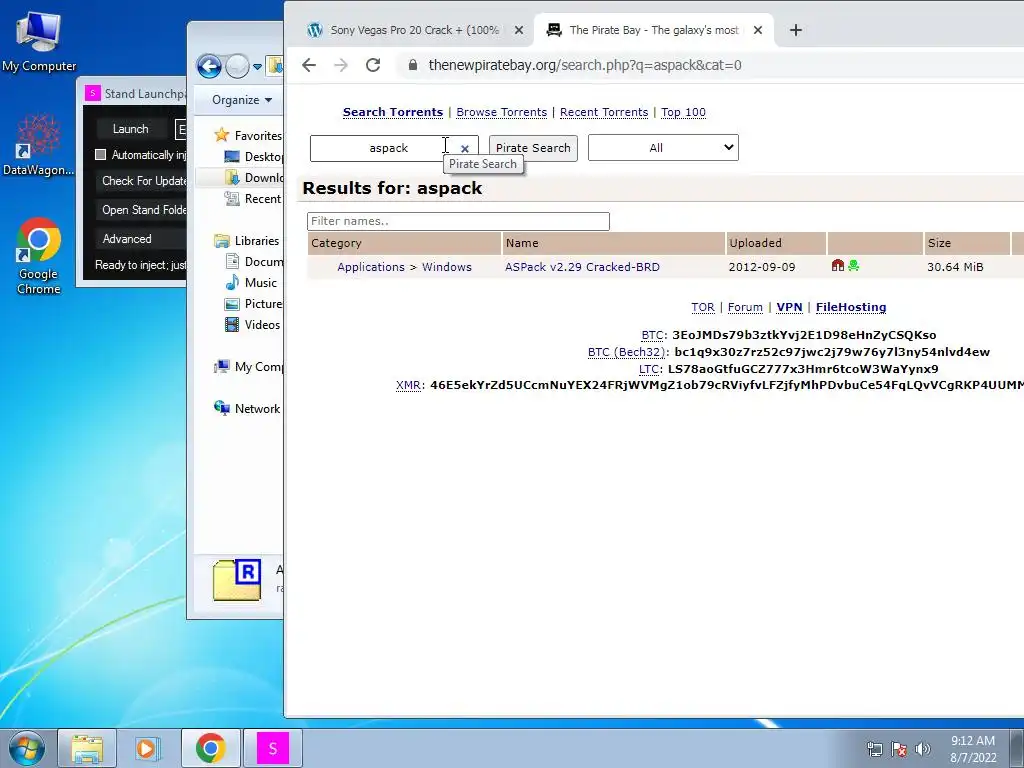Open the Top 100 link
The image size is (1024, 768).
pos(683,112)
